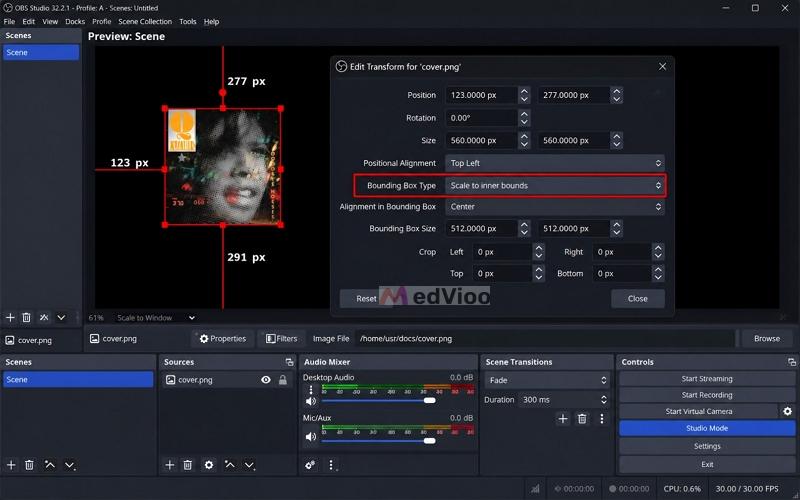
Task: Move source up in the Sources dock
Action: [230, 465]
